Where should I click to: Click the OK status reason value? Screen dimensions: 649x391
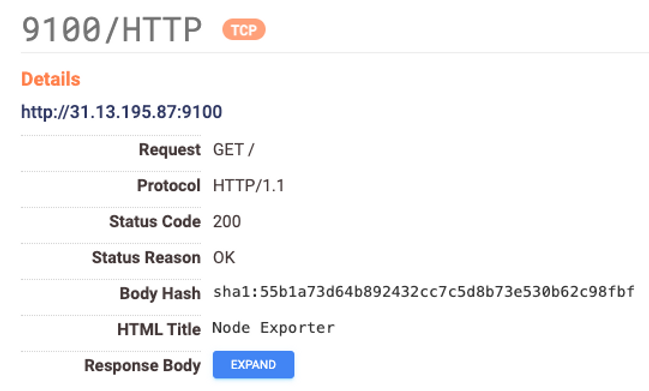pyautogui.click(x=224, y=257)
